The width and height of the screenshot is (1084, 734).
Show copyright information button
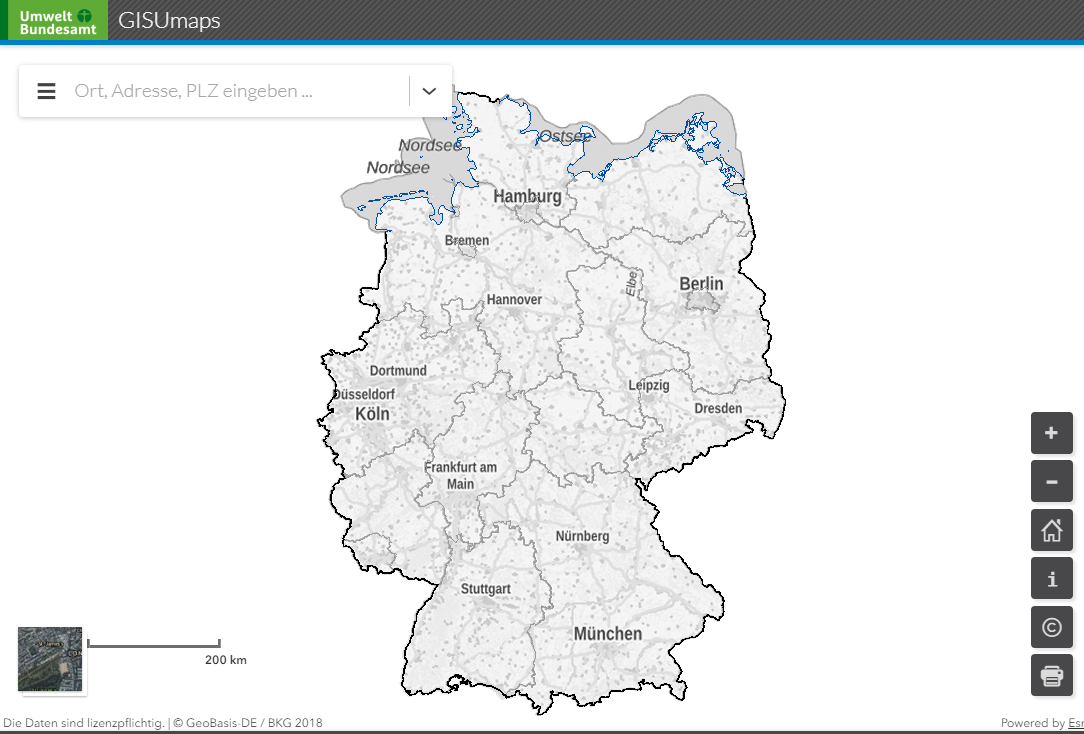[x=1051, y=627]
